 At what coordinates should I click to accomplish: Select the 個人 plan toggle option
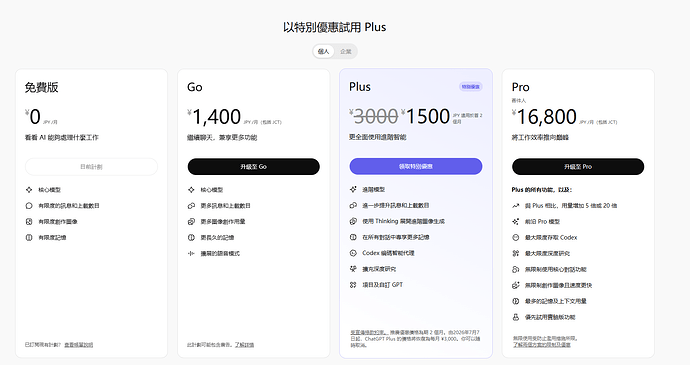coord(323,52)
